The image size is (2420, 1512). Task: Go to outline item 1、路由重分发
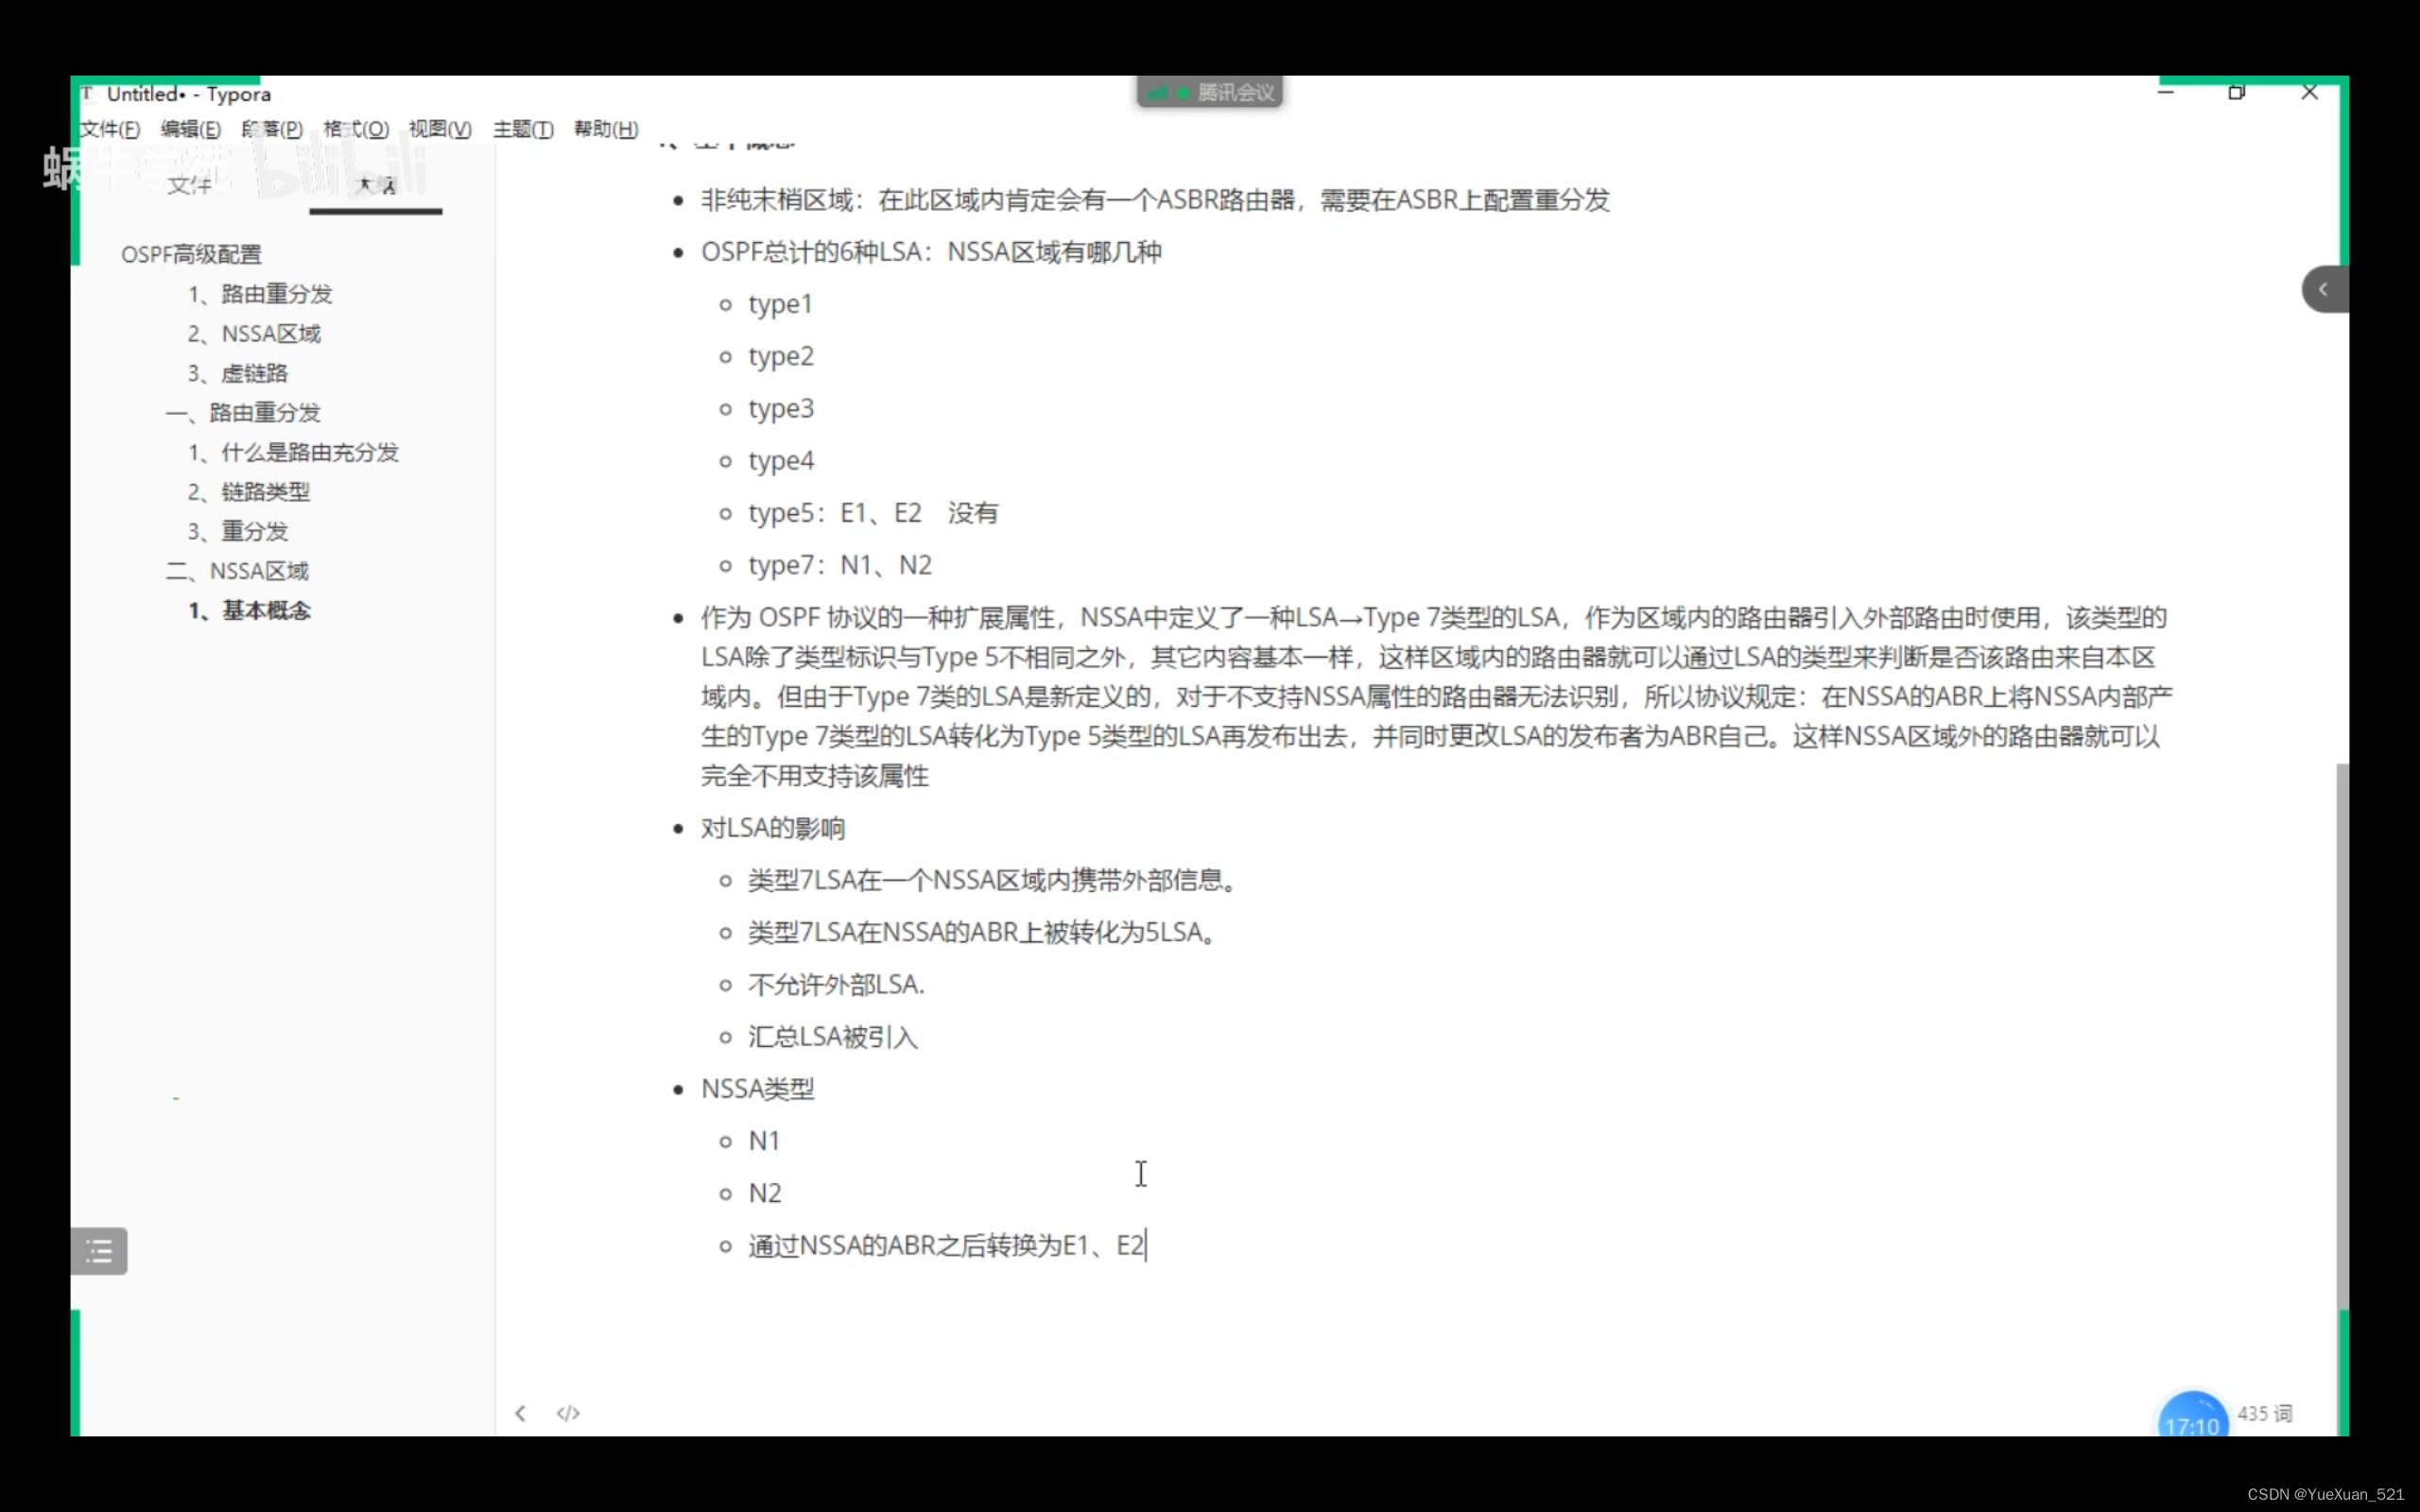[x=260, y=294]
